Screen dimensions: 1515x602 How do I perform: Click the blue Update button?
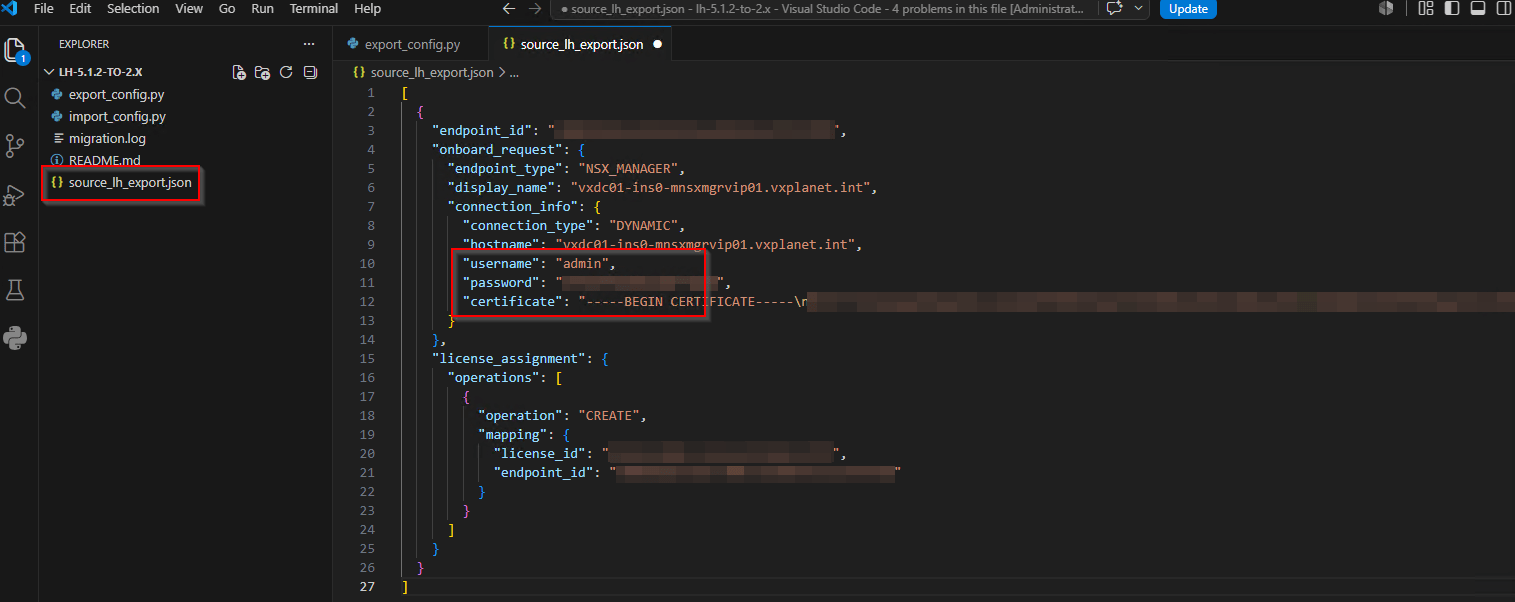(x=1188, y=9)
